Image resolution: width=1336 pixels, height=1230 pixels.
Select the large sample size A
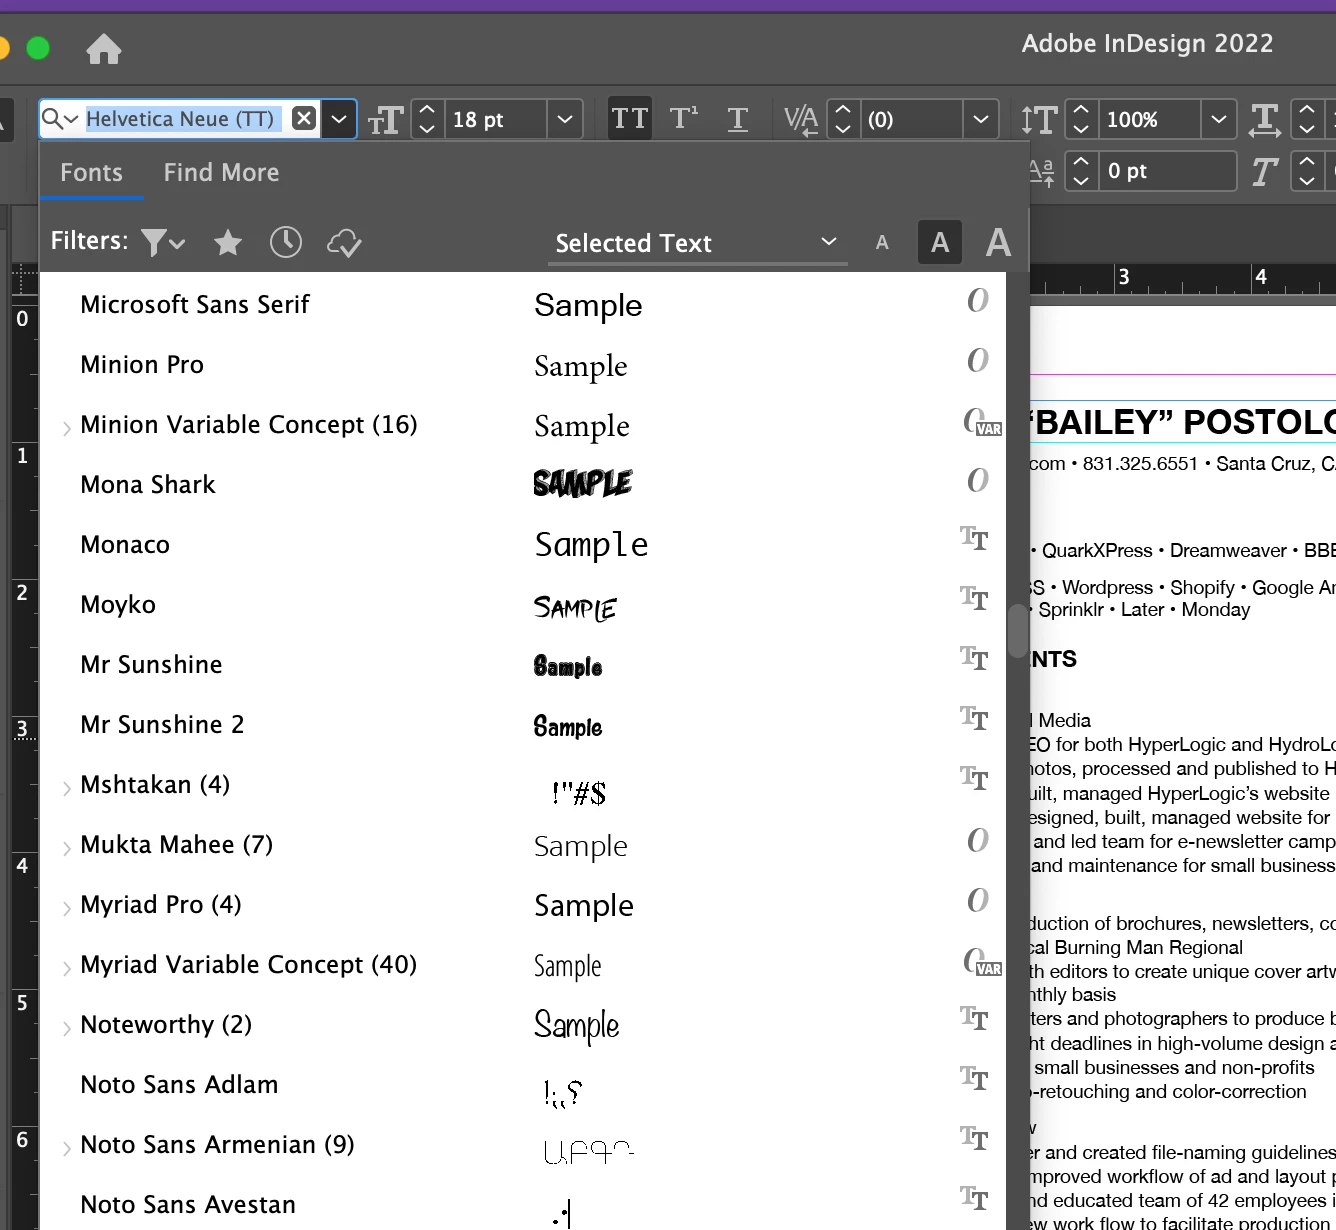[998, 242]
